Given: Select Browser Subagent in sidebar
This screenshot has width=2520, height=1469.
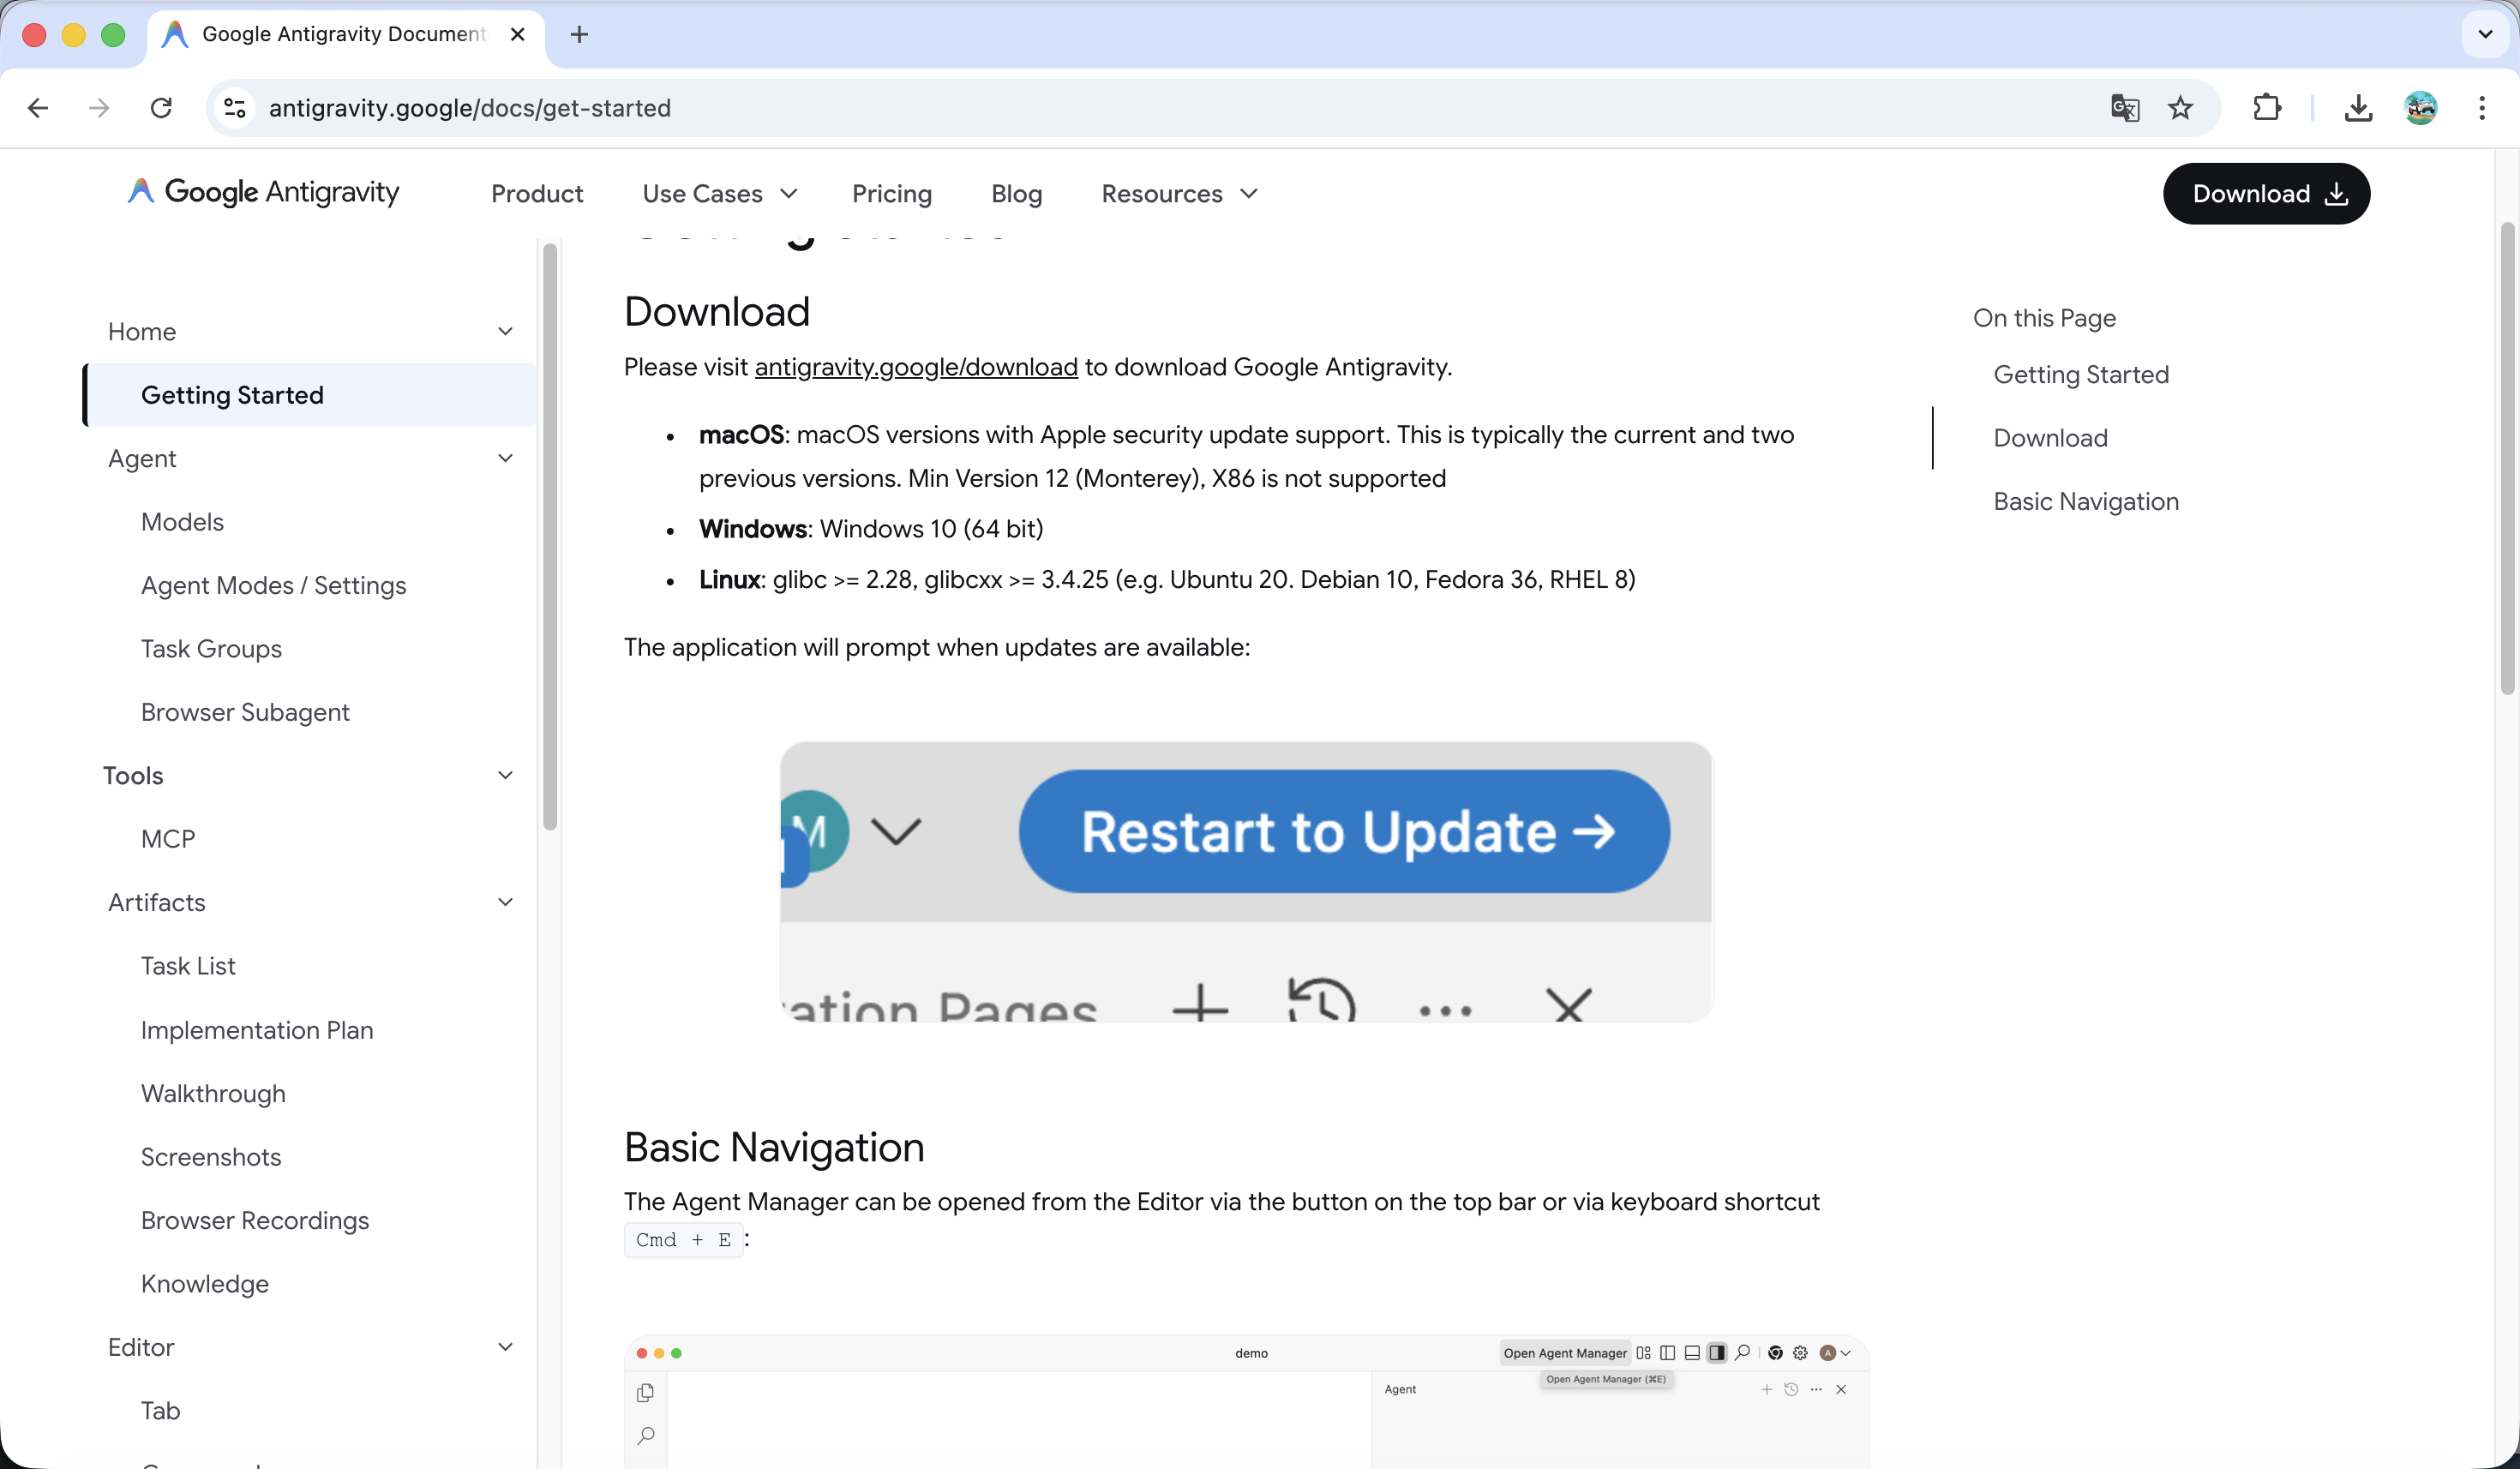Looking at the screenshot, I should click(245, 712).
